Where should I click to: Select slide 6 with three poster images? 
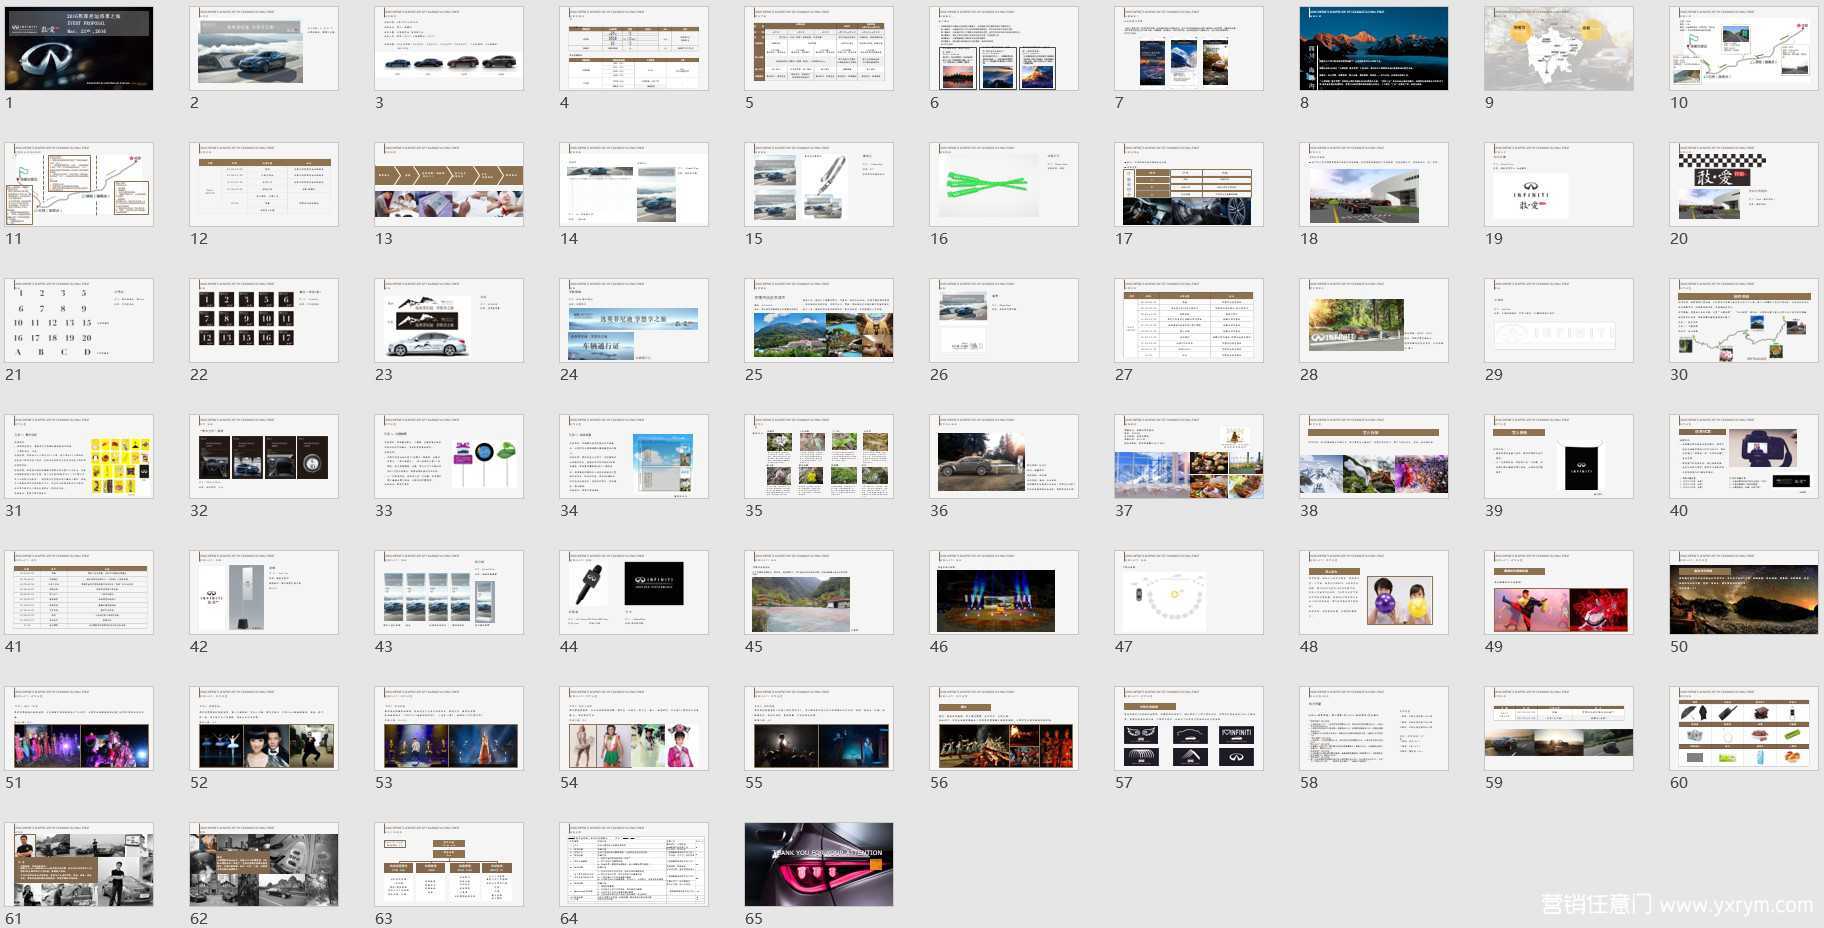[x=1004, y=49]
